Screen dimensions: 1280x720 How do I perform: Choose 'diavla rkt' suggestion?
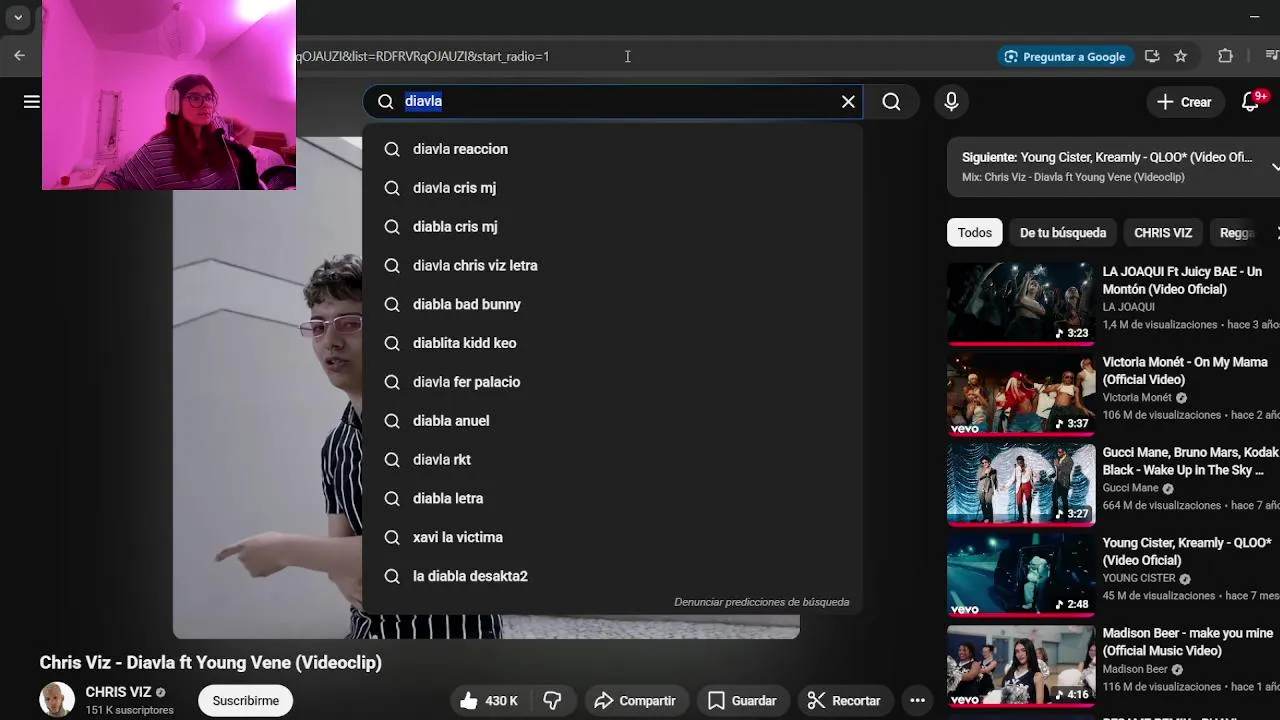[612, 460]
